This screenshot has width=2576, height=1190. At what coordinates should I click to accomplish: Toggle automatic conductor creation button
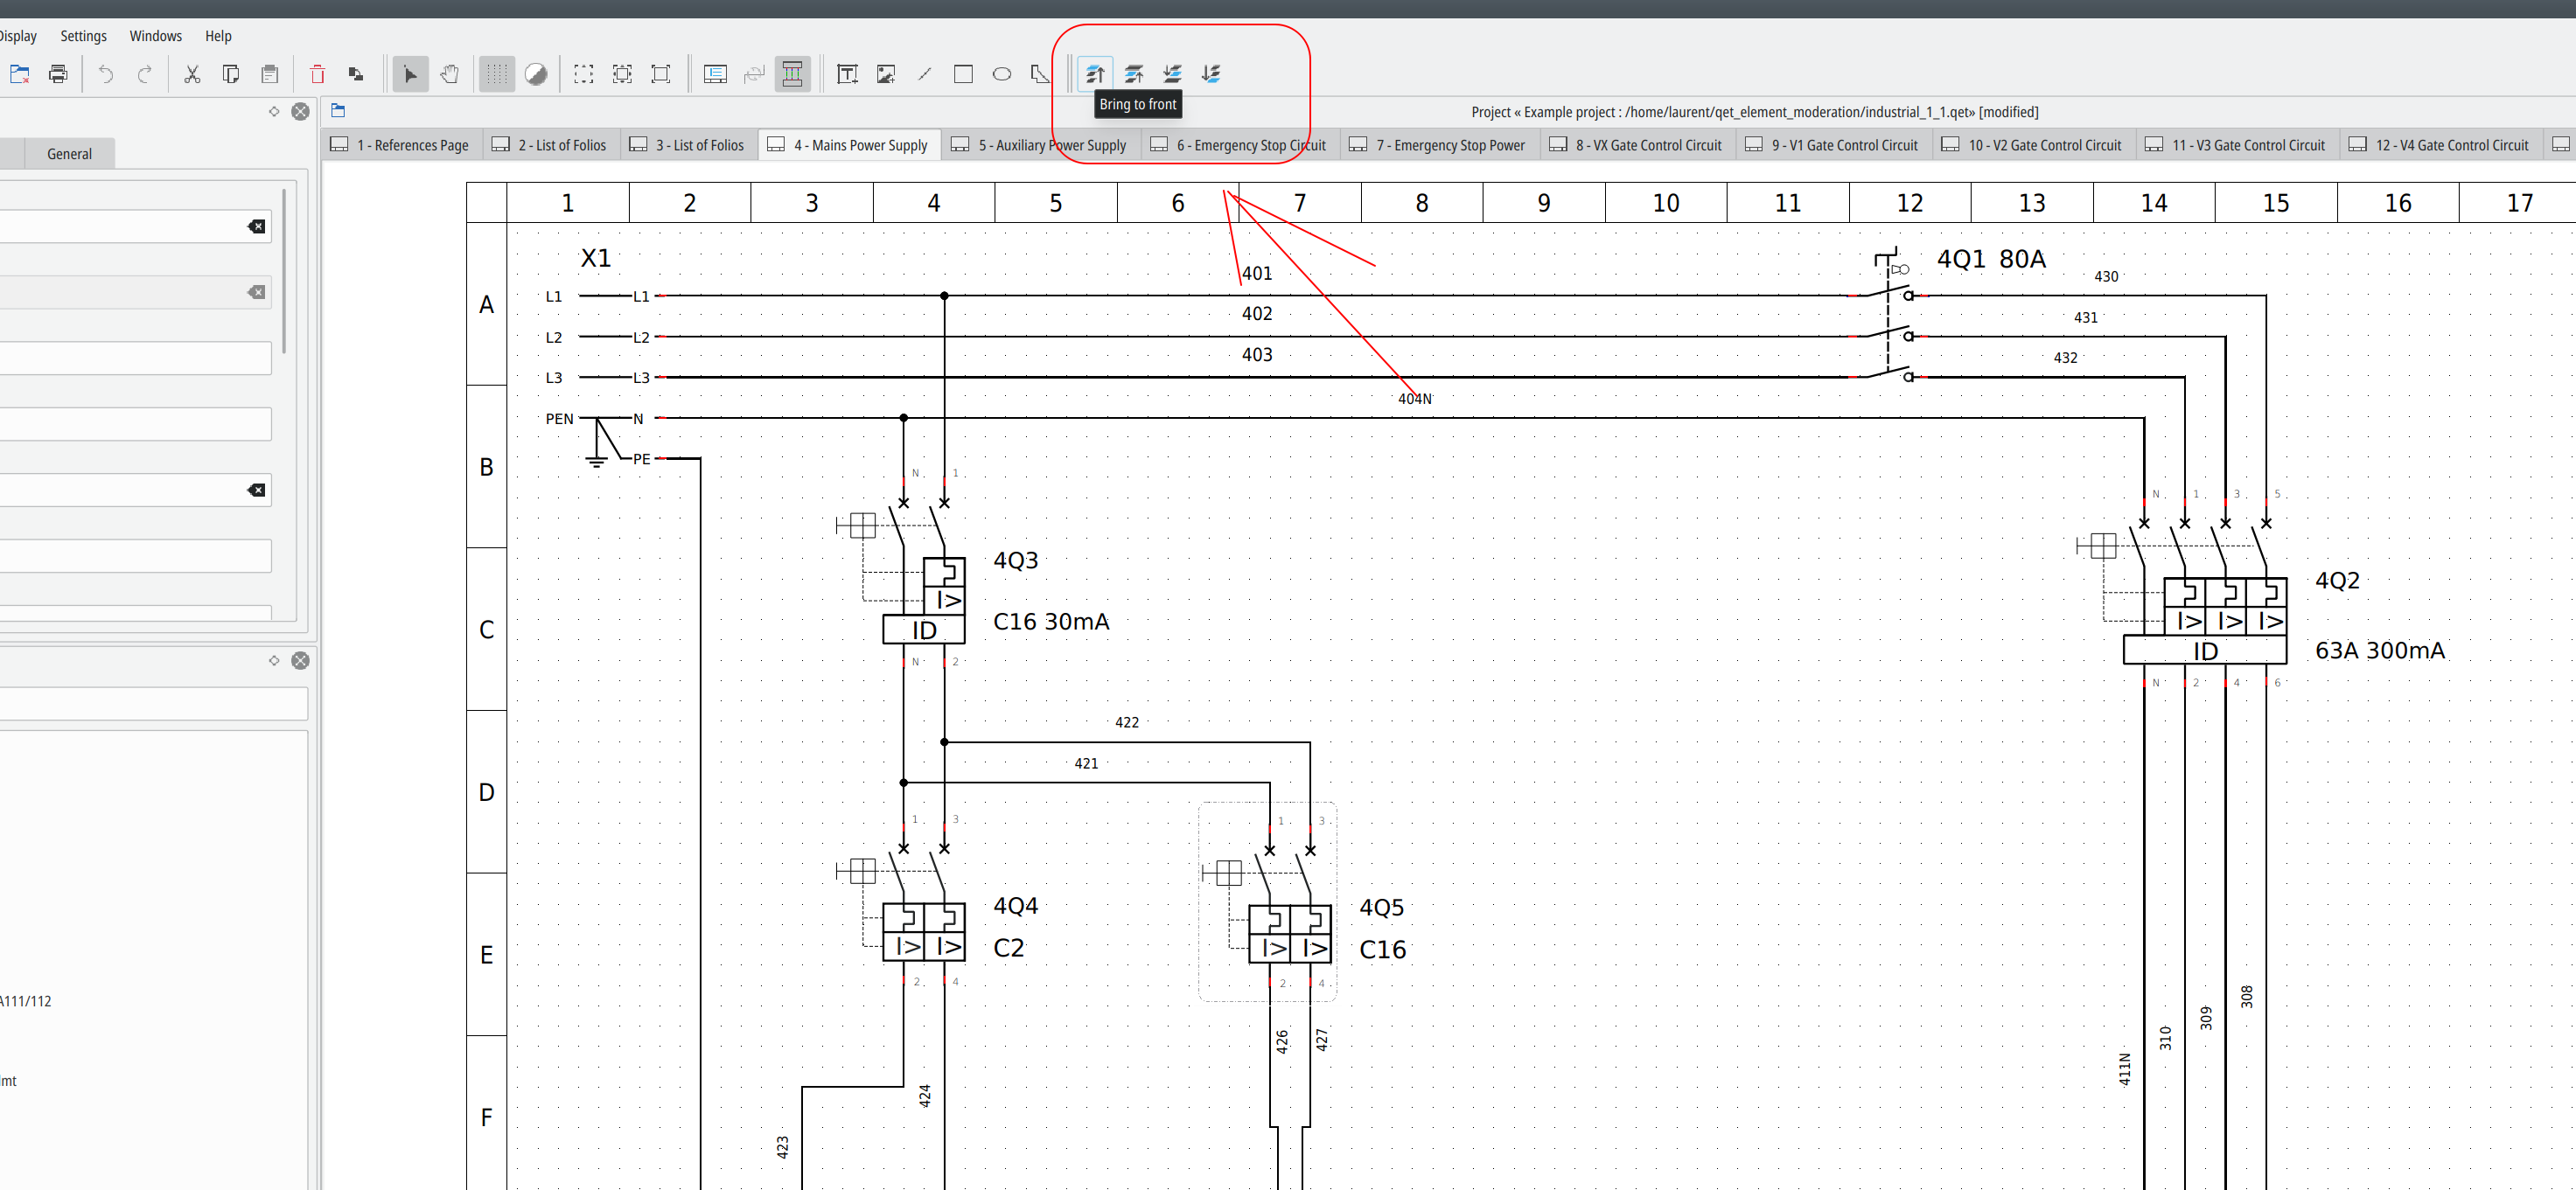[792, 74]
